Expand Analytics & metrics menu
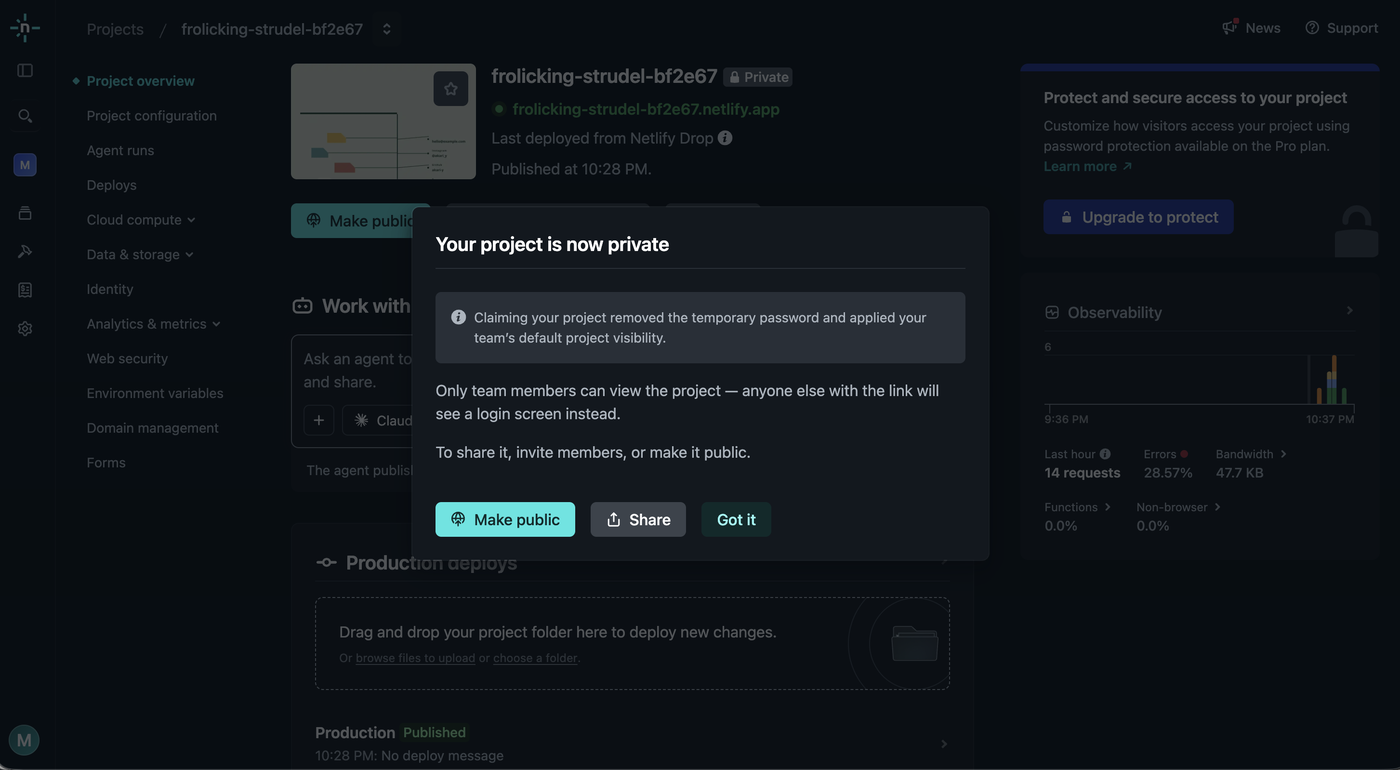The height and width of the screenshot is (770, 1400). pos(154,324)
